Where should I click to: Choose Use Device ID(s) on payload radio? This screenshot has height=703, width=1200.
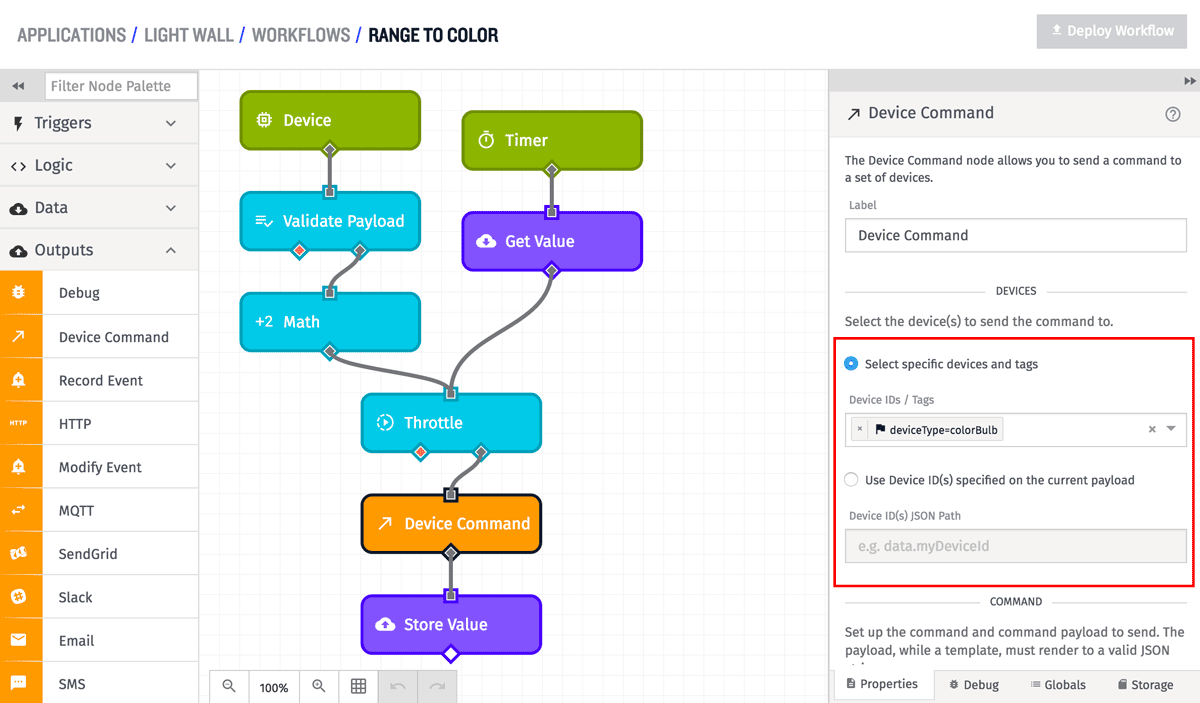tap(851, 480)
